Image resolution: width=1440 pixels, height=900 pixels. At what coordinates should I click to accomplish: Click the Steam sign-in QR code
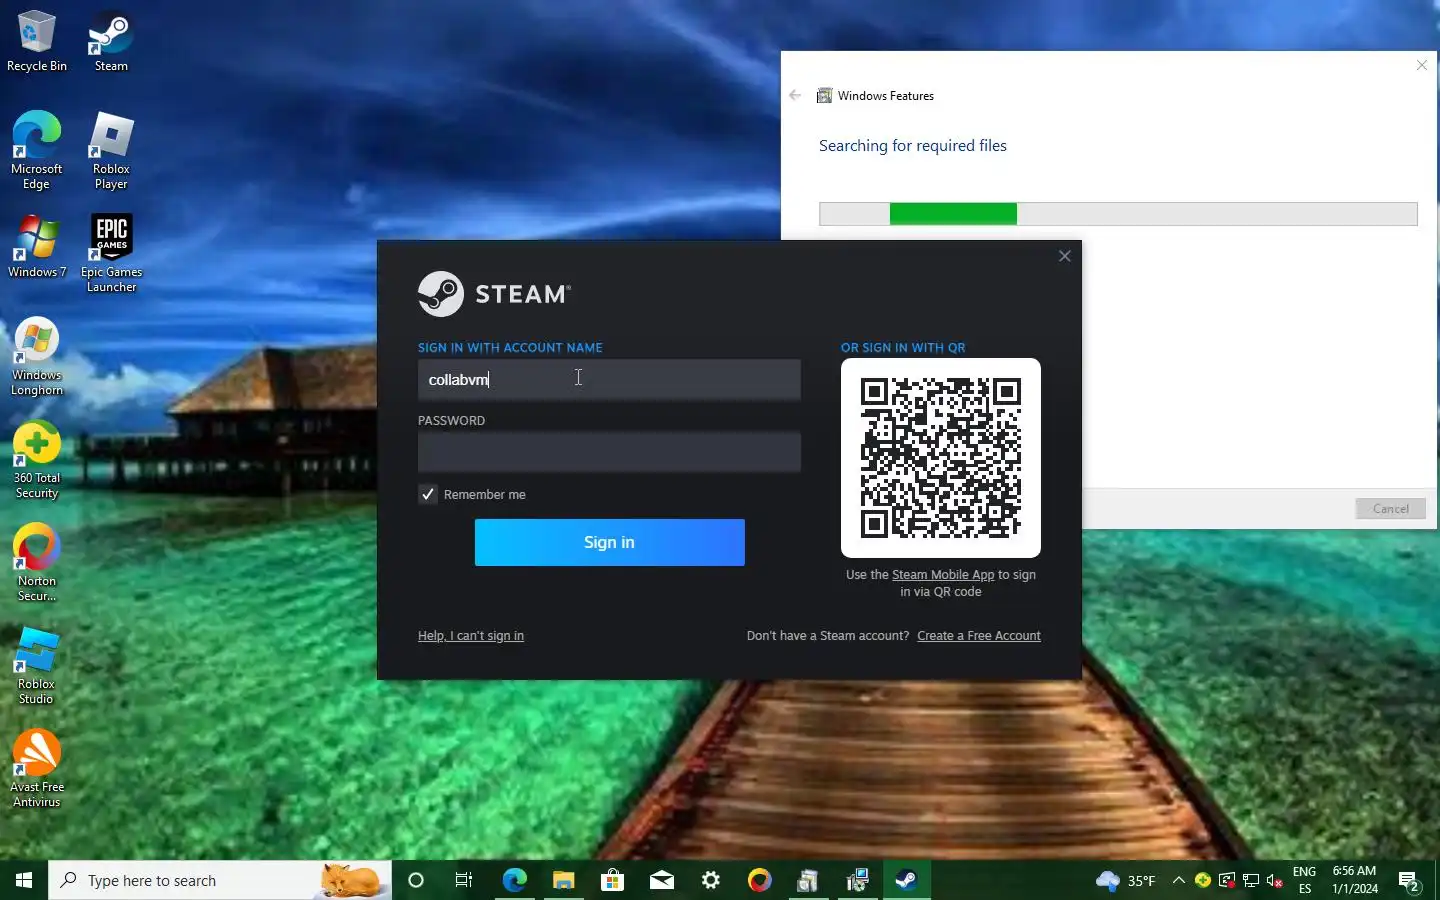pos(941,458)
